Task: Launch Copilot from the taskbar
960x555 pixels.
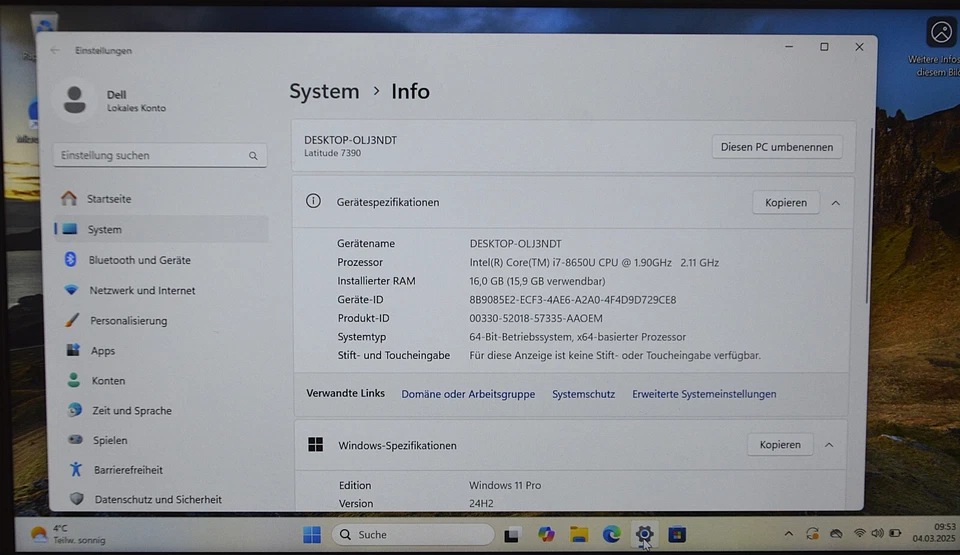Action: 546,534
